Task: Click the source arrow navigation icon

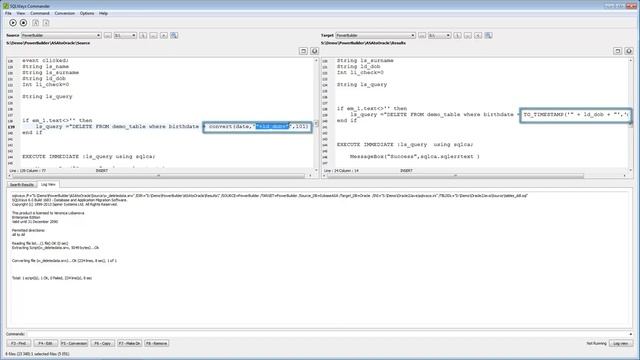Action: (164, 36)
